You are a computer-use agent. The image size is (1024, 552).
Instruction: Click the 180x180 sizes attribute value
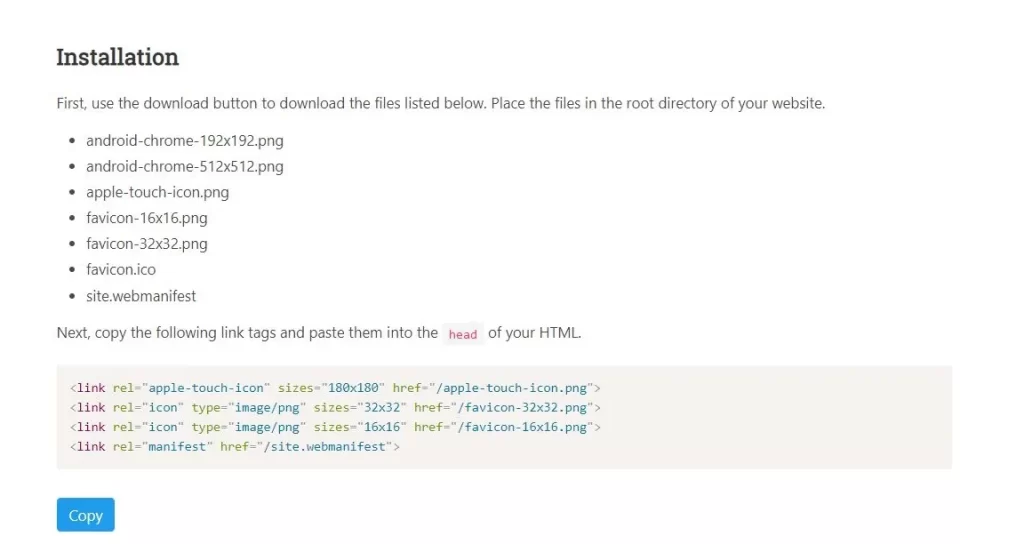point(353,388)
